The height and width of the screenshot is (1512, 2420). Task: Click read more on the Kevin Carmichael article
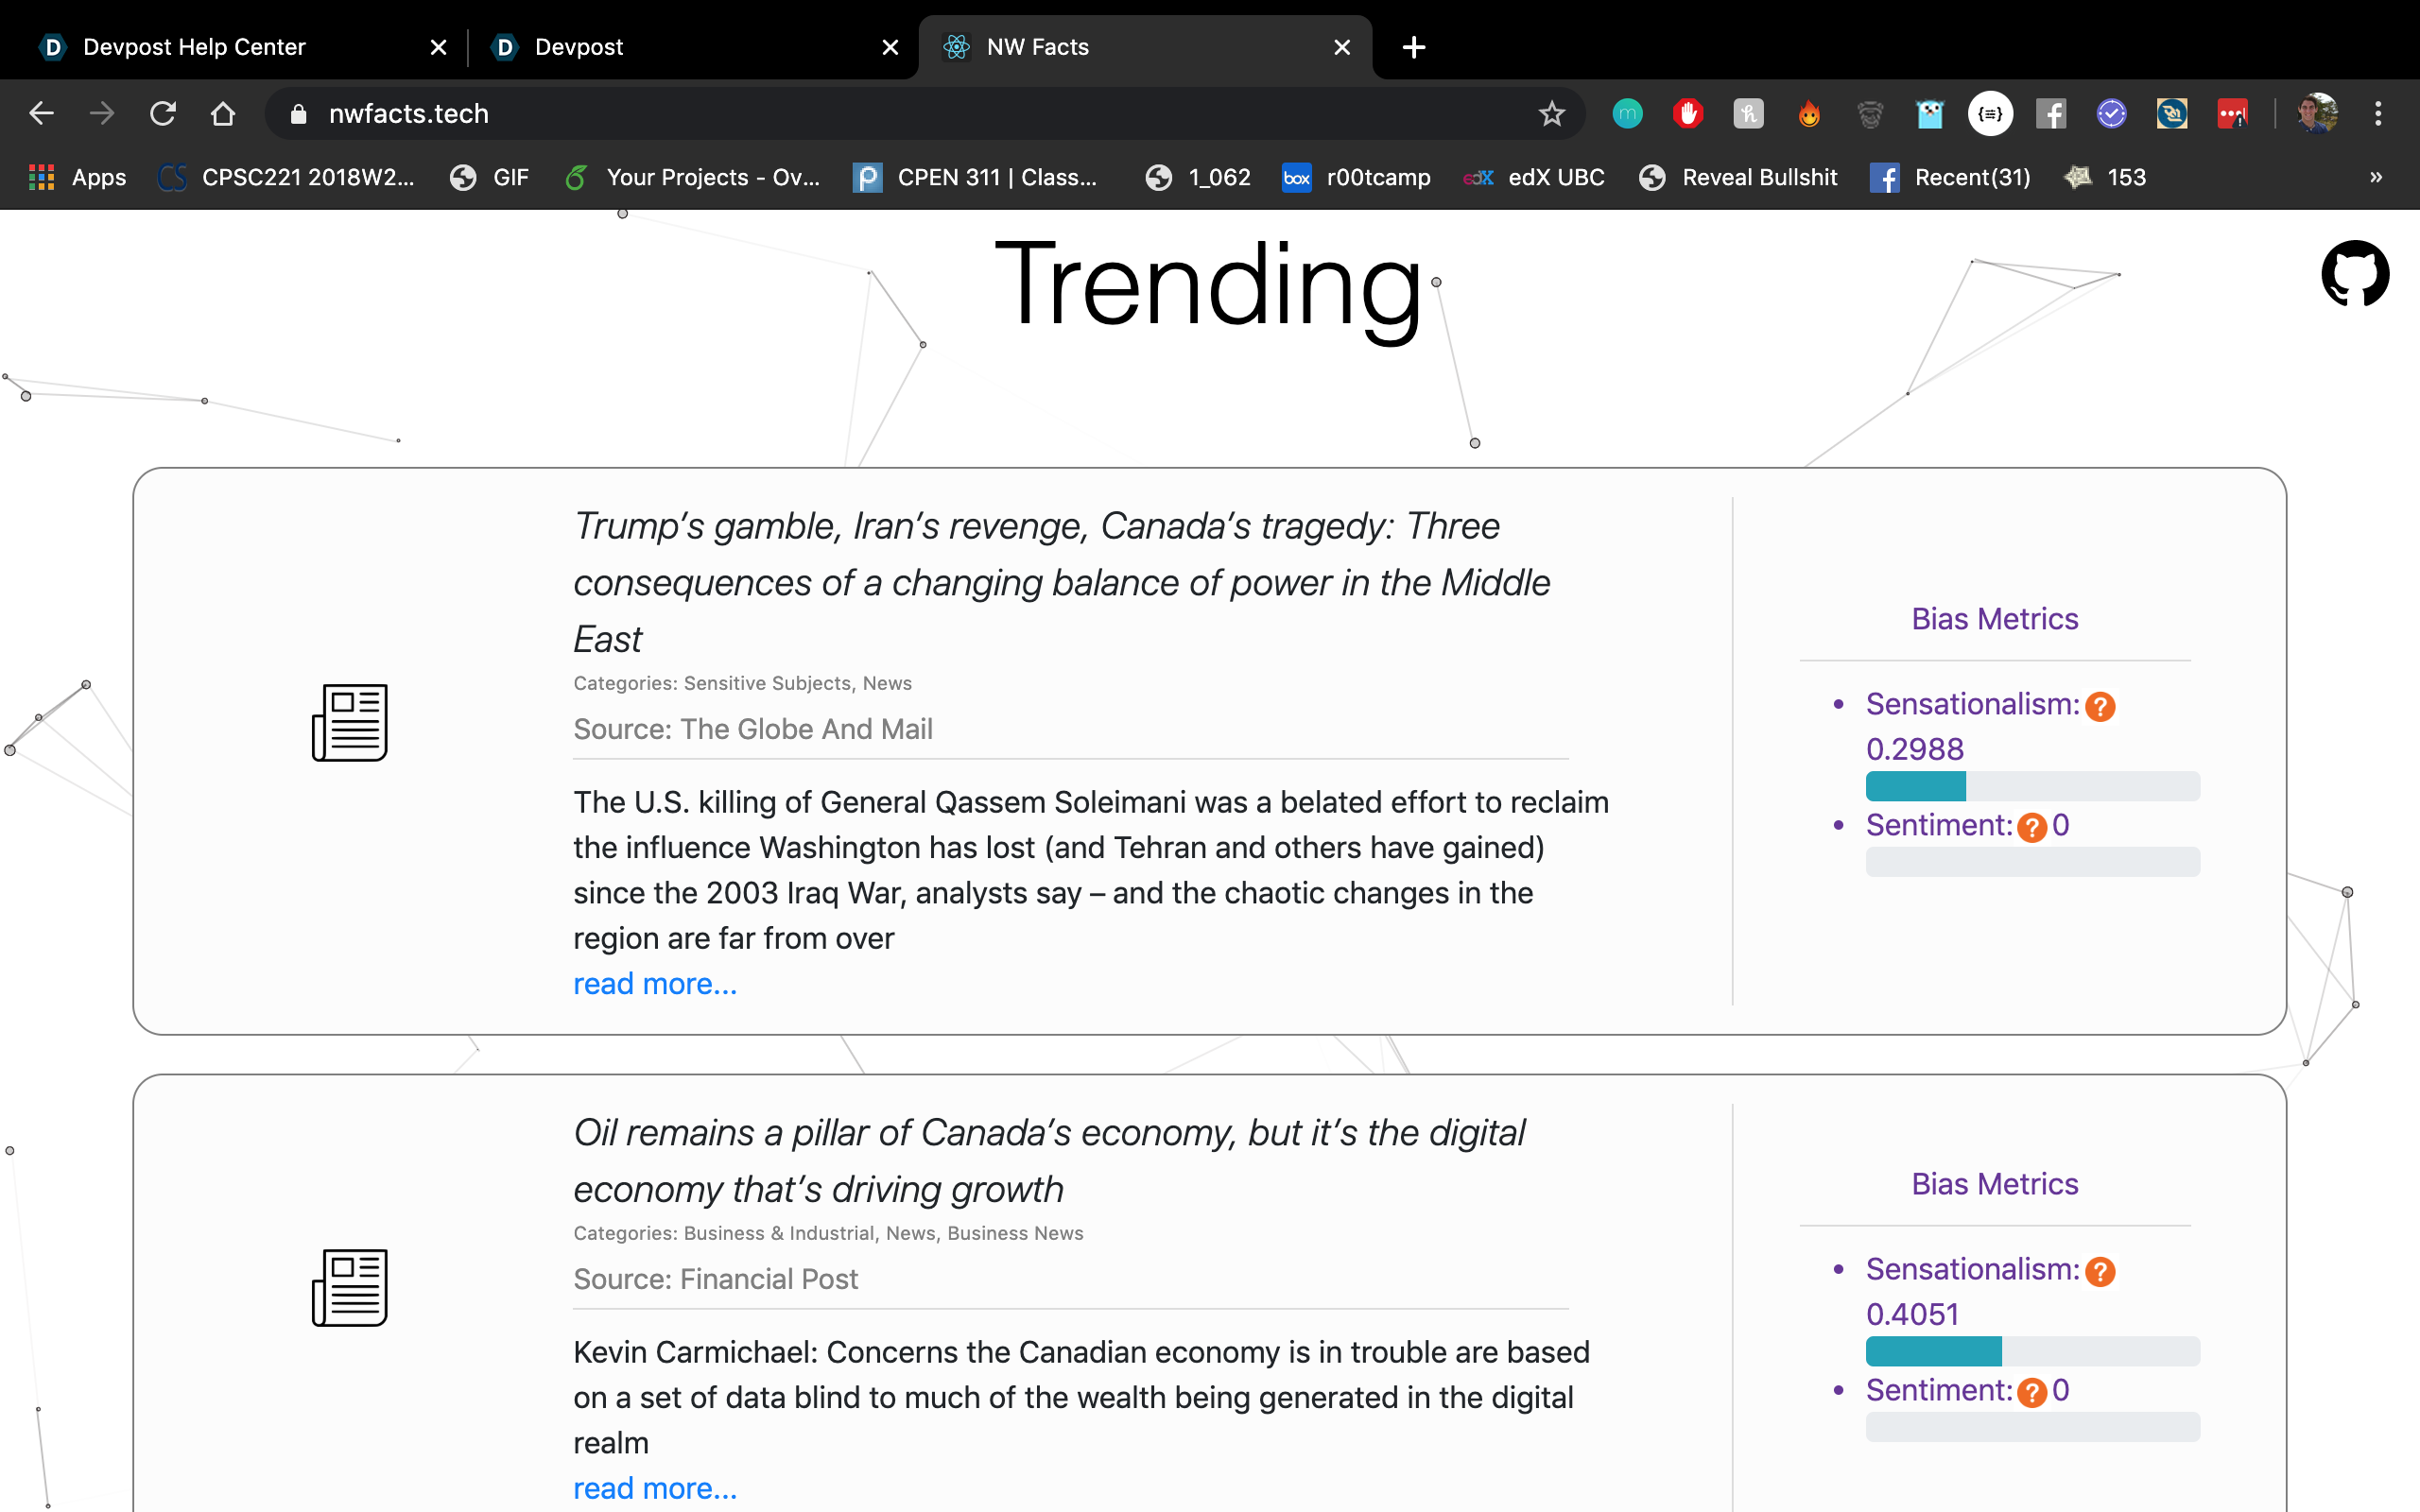pyautogui.click(x=655, y=1488)
